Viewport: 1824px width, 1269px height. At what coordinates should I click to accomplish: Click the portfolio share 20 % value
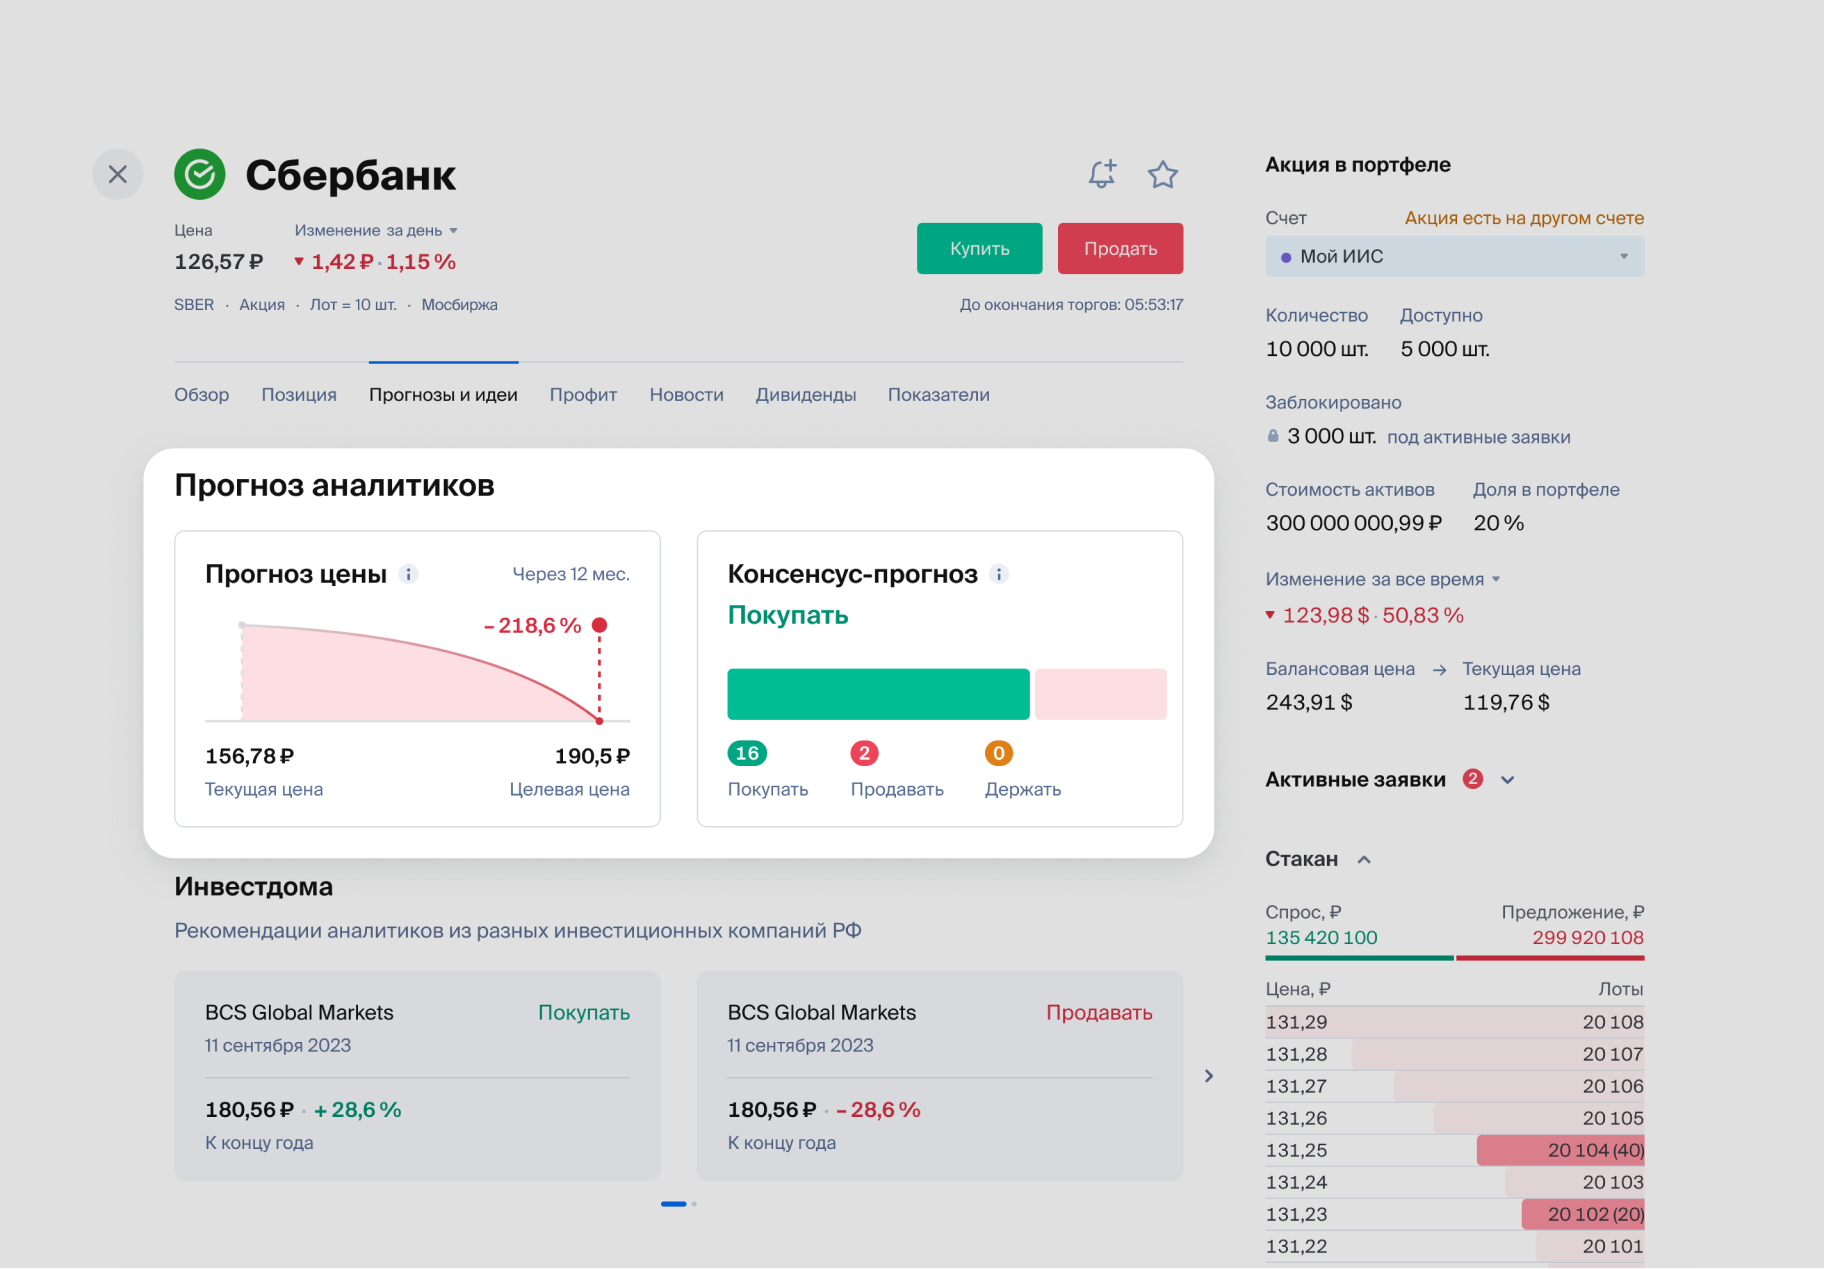pyautogui.click(x=1499, y=523)
